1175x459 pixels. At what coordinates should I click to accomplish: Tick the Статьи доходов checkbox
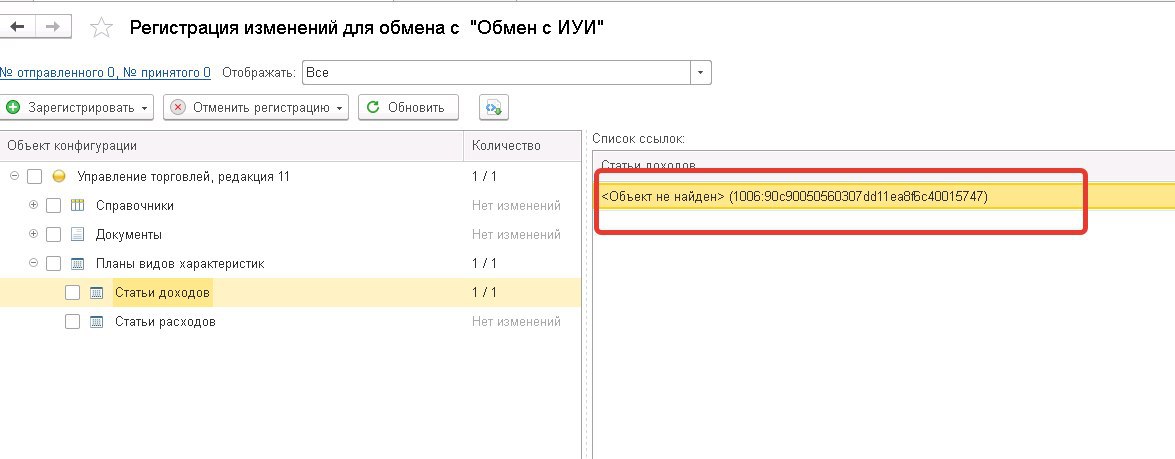[x=72, y=293]
